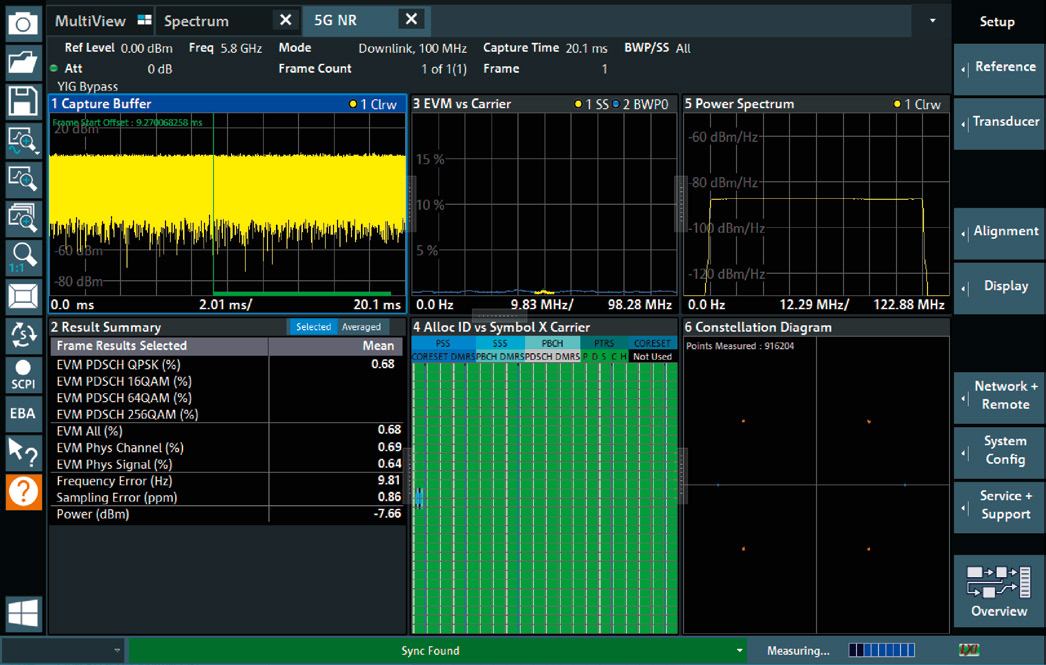Open the MultiView tab

91,21
